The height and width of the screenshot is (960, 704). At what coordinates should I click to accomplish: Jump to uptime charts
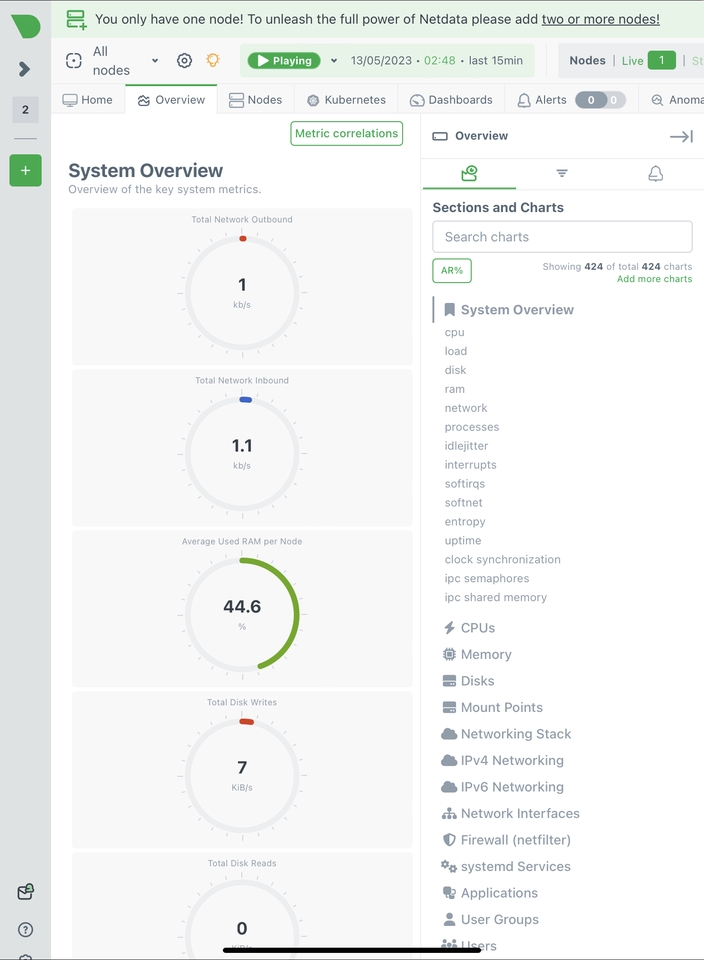pyautogui.click(x=463, y=541)
